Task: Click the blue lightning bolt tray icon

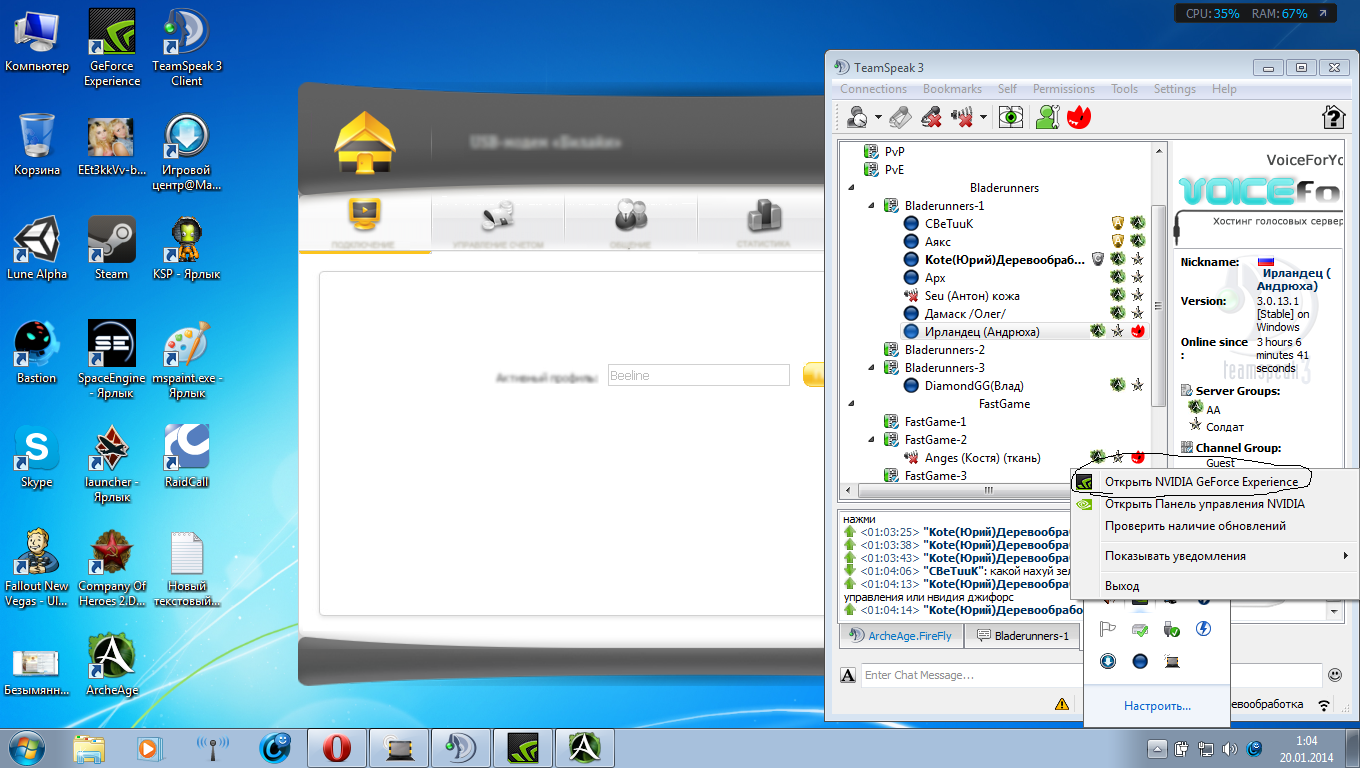Action: coord(1204,629)
